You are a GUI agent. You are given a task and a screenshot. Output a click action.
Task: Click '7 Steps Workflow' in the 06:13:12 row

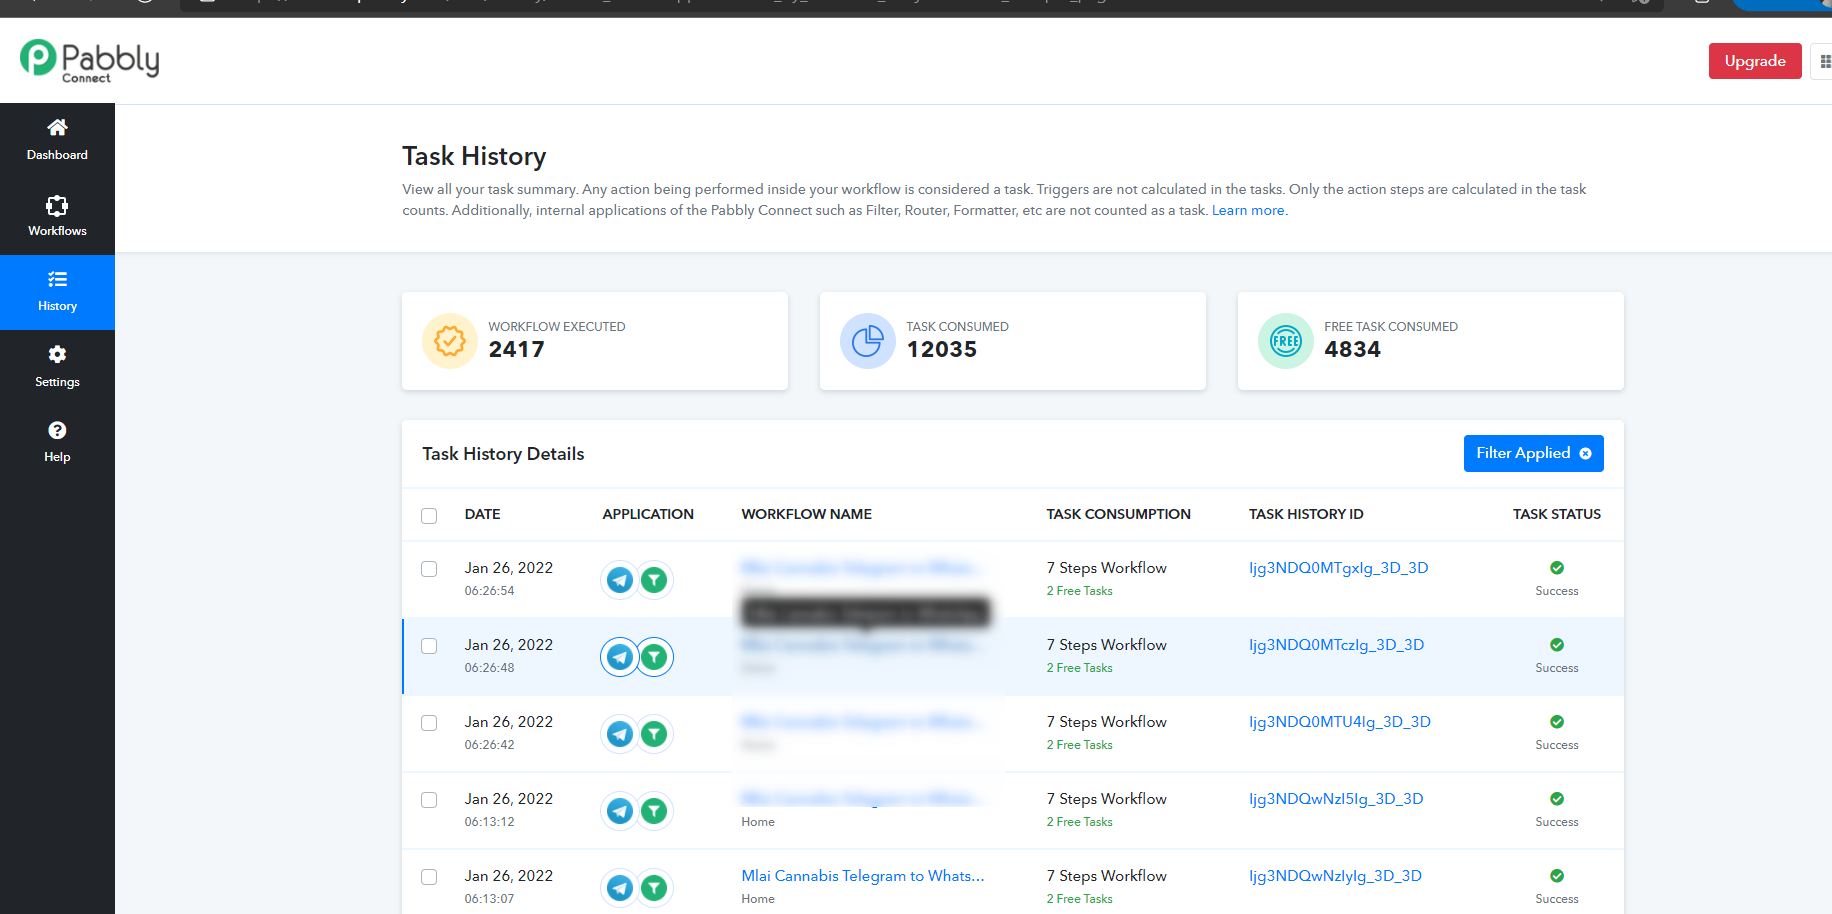tap(1106, 799)
